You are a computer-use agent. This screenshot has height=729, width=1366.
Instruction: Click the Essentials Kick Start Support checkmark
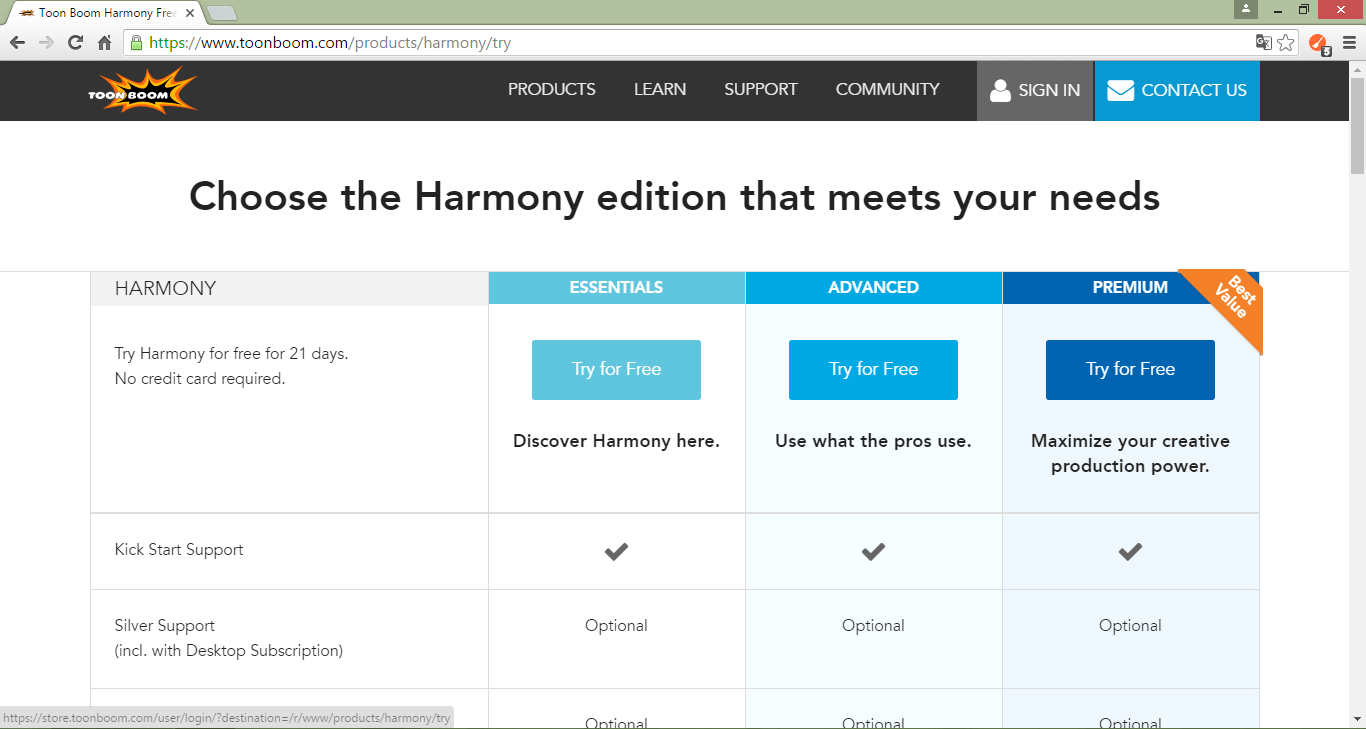tap(616, 551)
